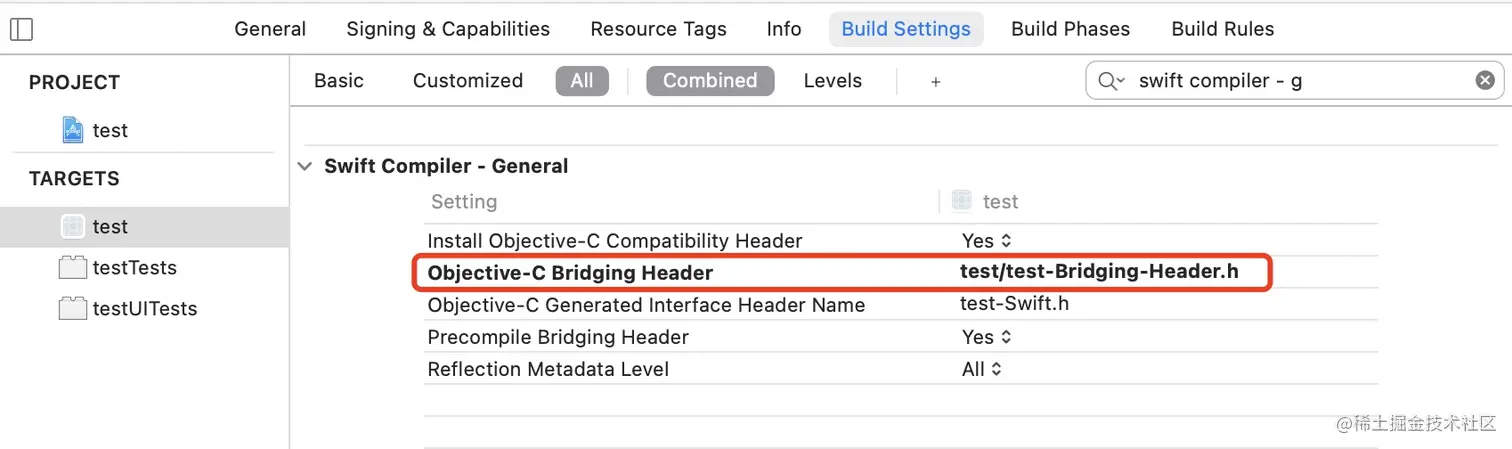Switch view to Levels
The height and width of the screenshot is (449, 1512).
[x=833, y=81]
